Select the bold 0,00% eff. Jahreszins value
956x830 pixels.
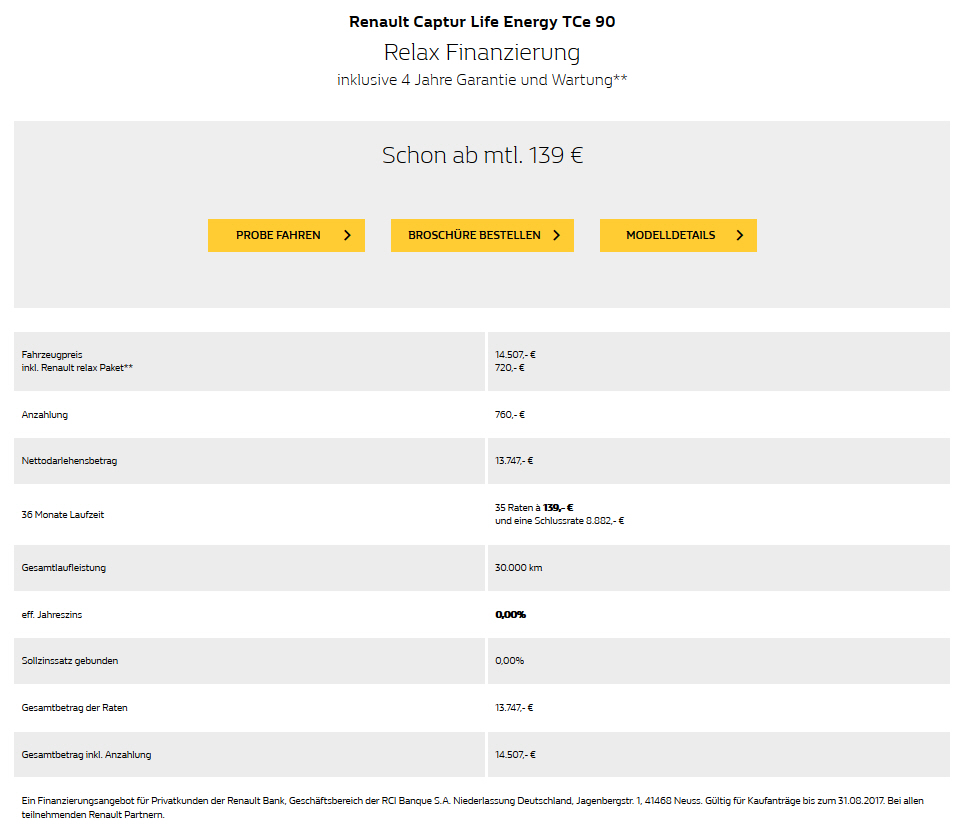[x=510, y=615]
